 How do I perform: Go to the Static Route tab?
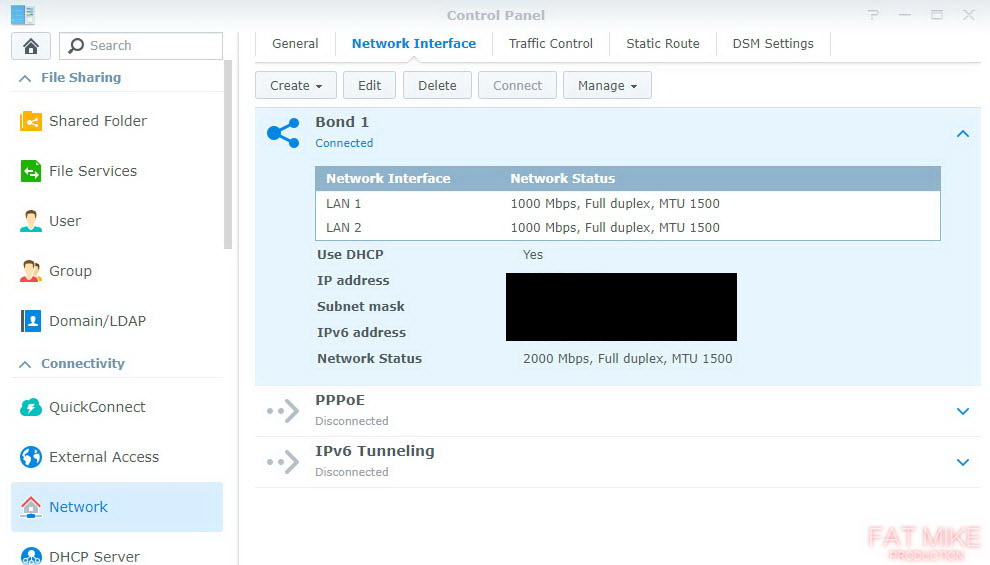662,44
